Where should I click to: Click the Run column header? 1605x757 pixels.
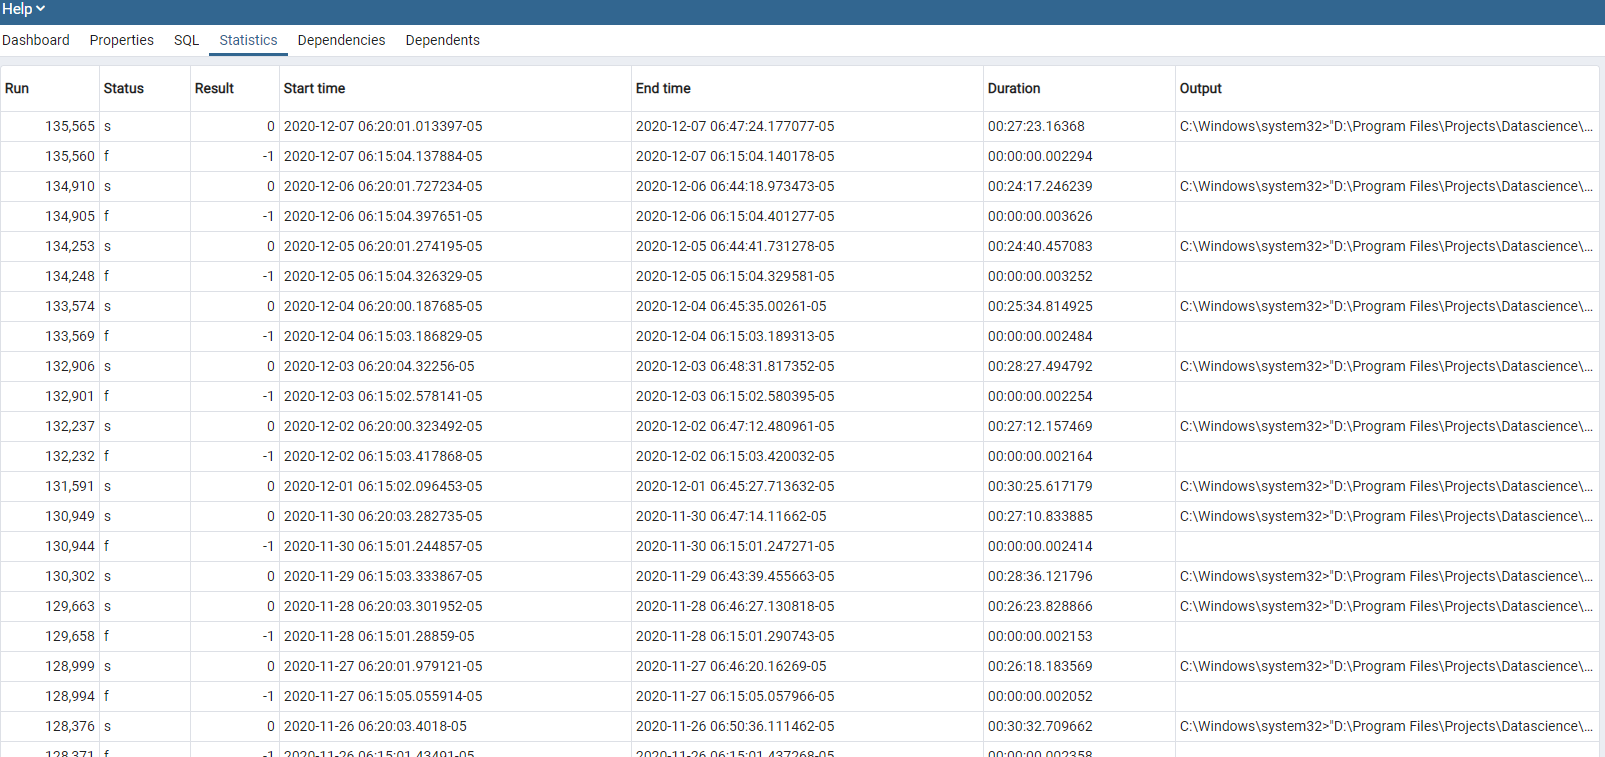tap(17, 88)
